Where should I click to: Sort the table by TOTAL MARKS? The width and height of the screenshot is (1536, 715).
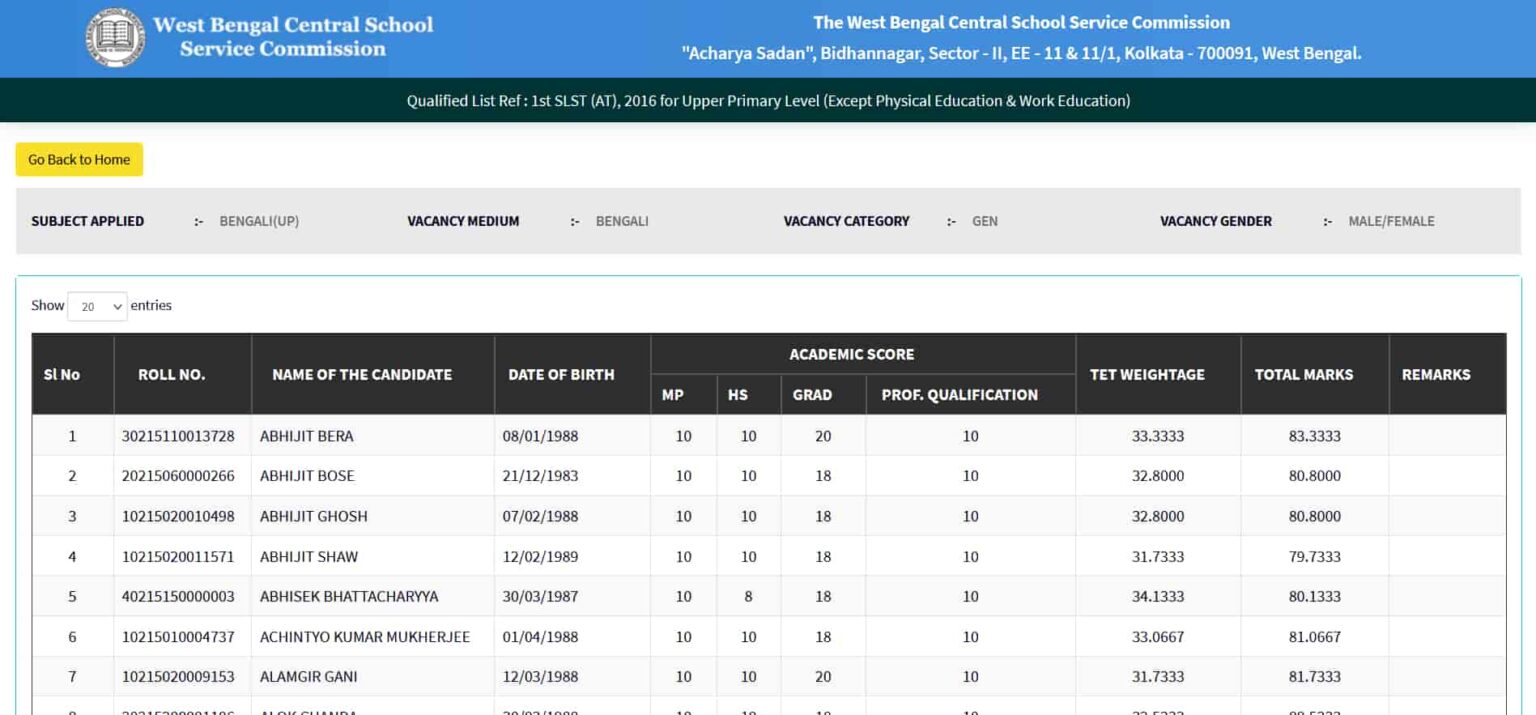(x=1303, y=374)
